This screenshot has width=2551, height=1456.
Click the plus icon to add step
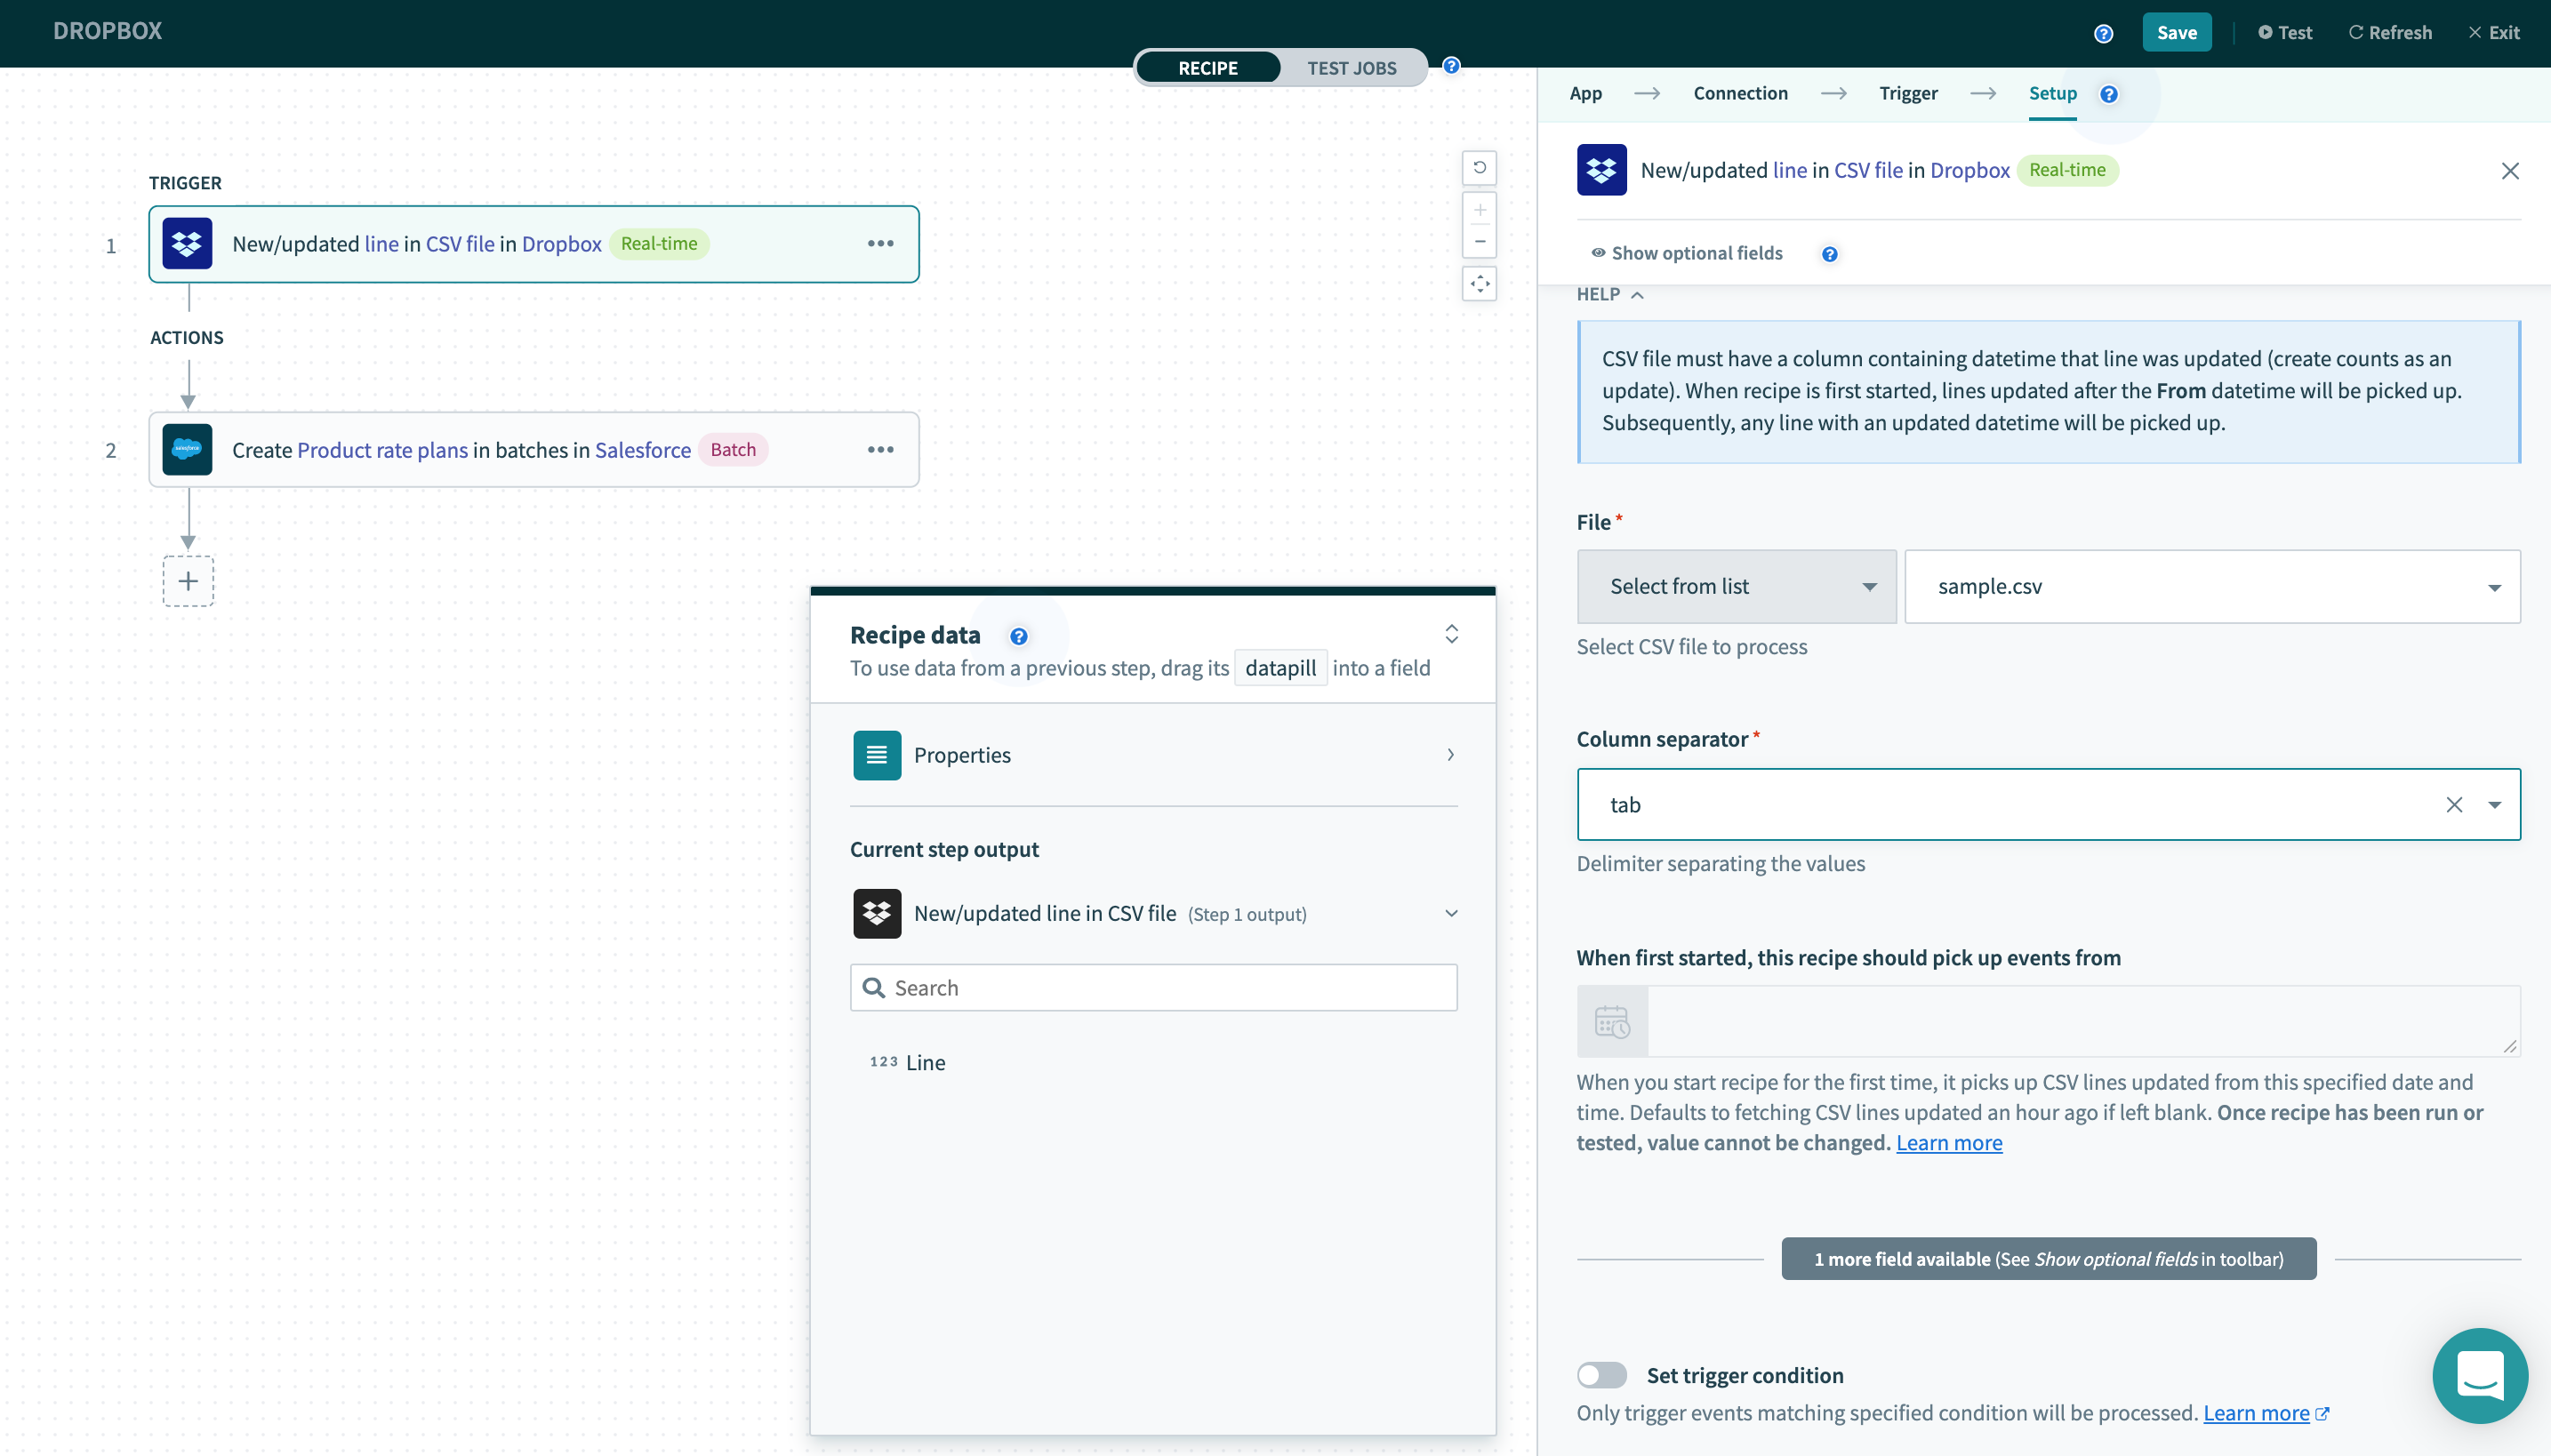tap(188, 581)
